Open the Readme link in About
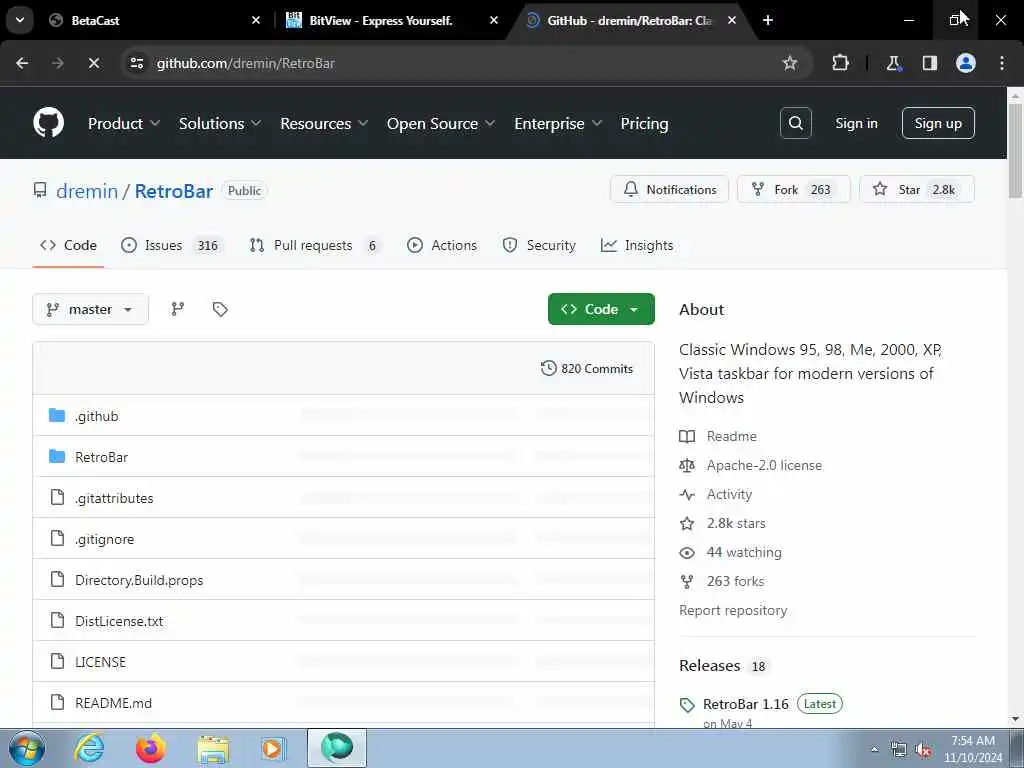 (x=731, y=436)
